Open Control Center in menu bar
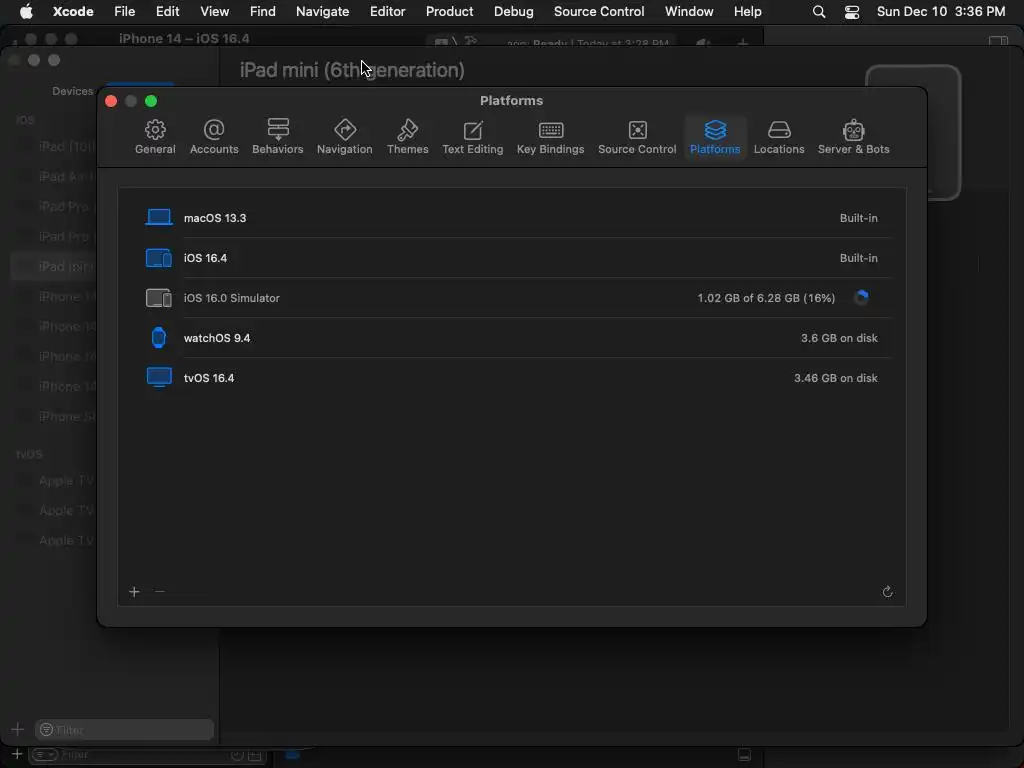Screen dimensions: 1024x768 pyautogui.click(x=852, y=12)
